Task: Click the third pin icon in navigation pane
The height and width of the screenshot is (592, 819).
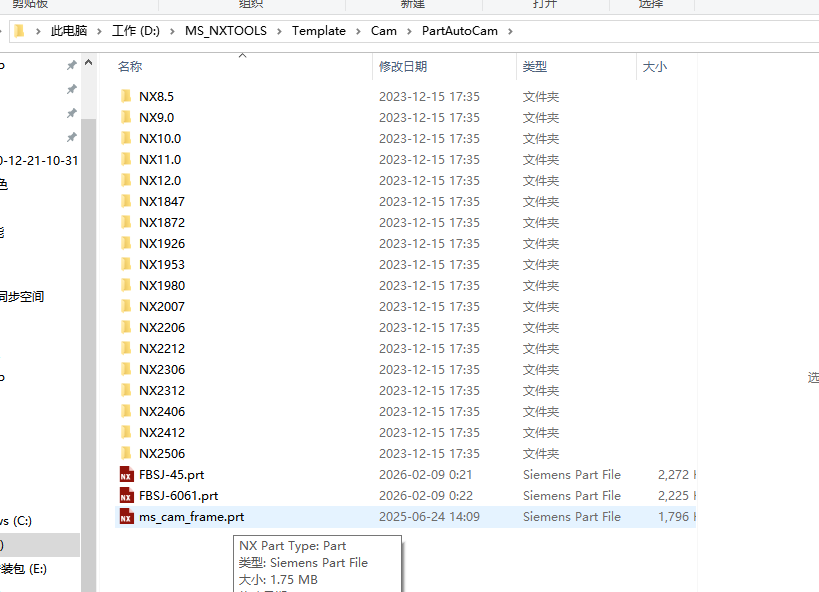Action: pos(72,113)
